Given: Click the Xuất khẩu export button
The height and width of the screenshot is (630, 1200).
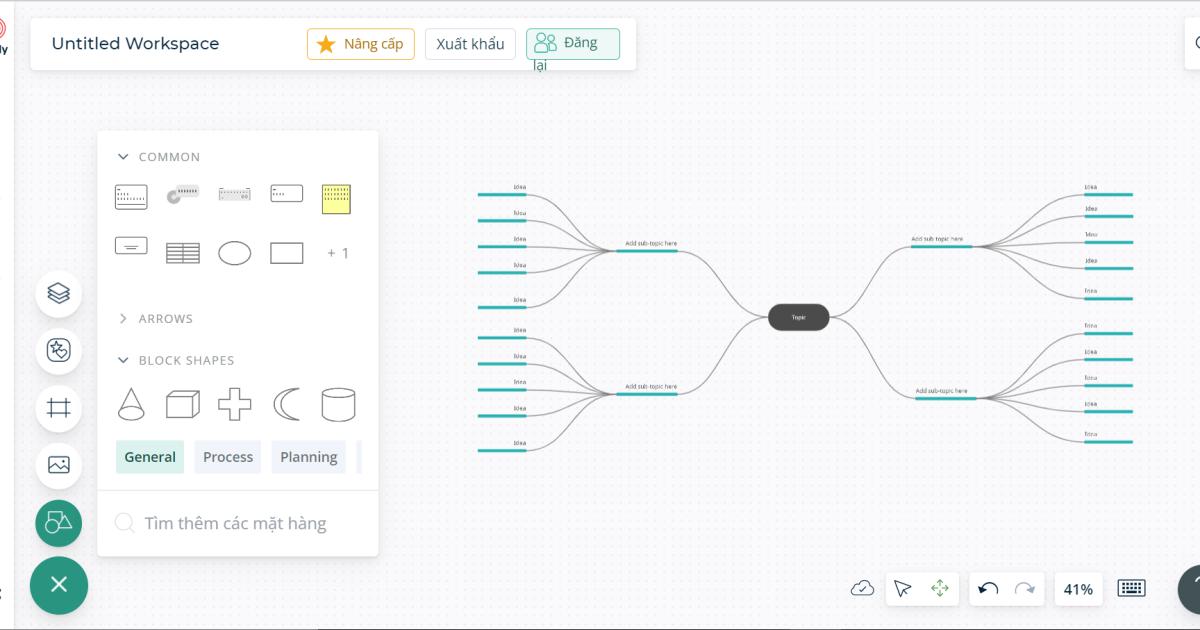Looking at the screenshot, I should coord(470,44).
